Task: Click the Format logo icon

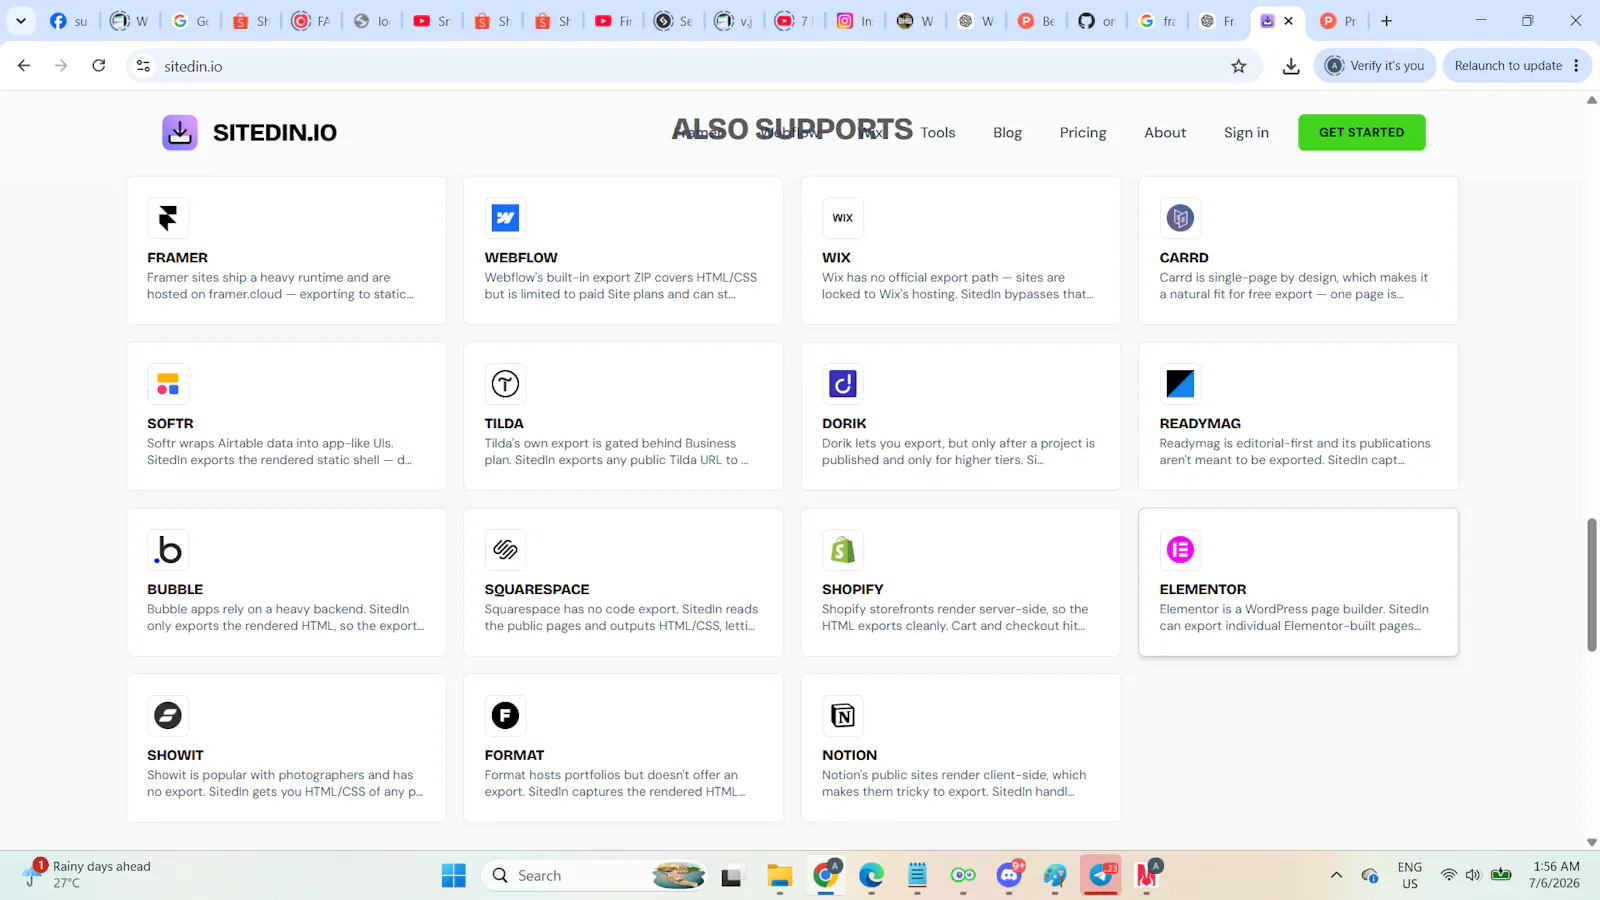Action: pos(505,715)
